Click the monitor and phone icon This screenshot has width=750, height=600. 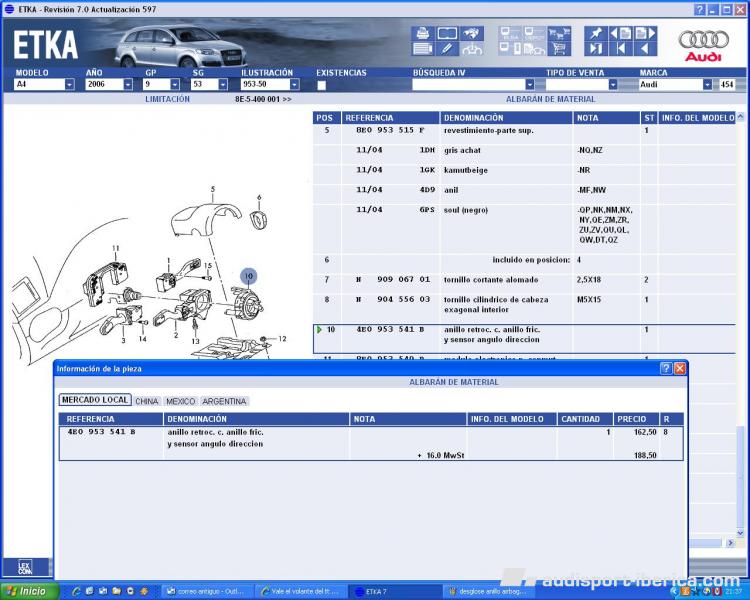click(x=510, y=48)
